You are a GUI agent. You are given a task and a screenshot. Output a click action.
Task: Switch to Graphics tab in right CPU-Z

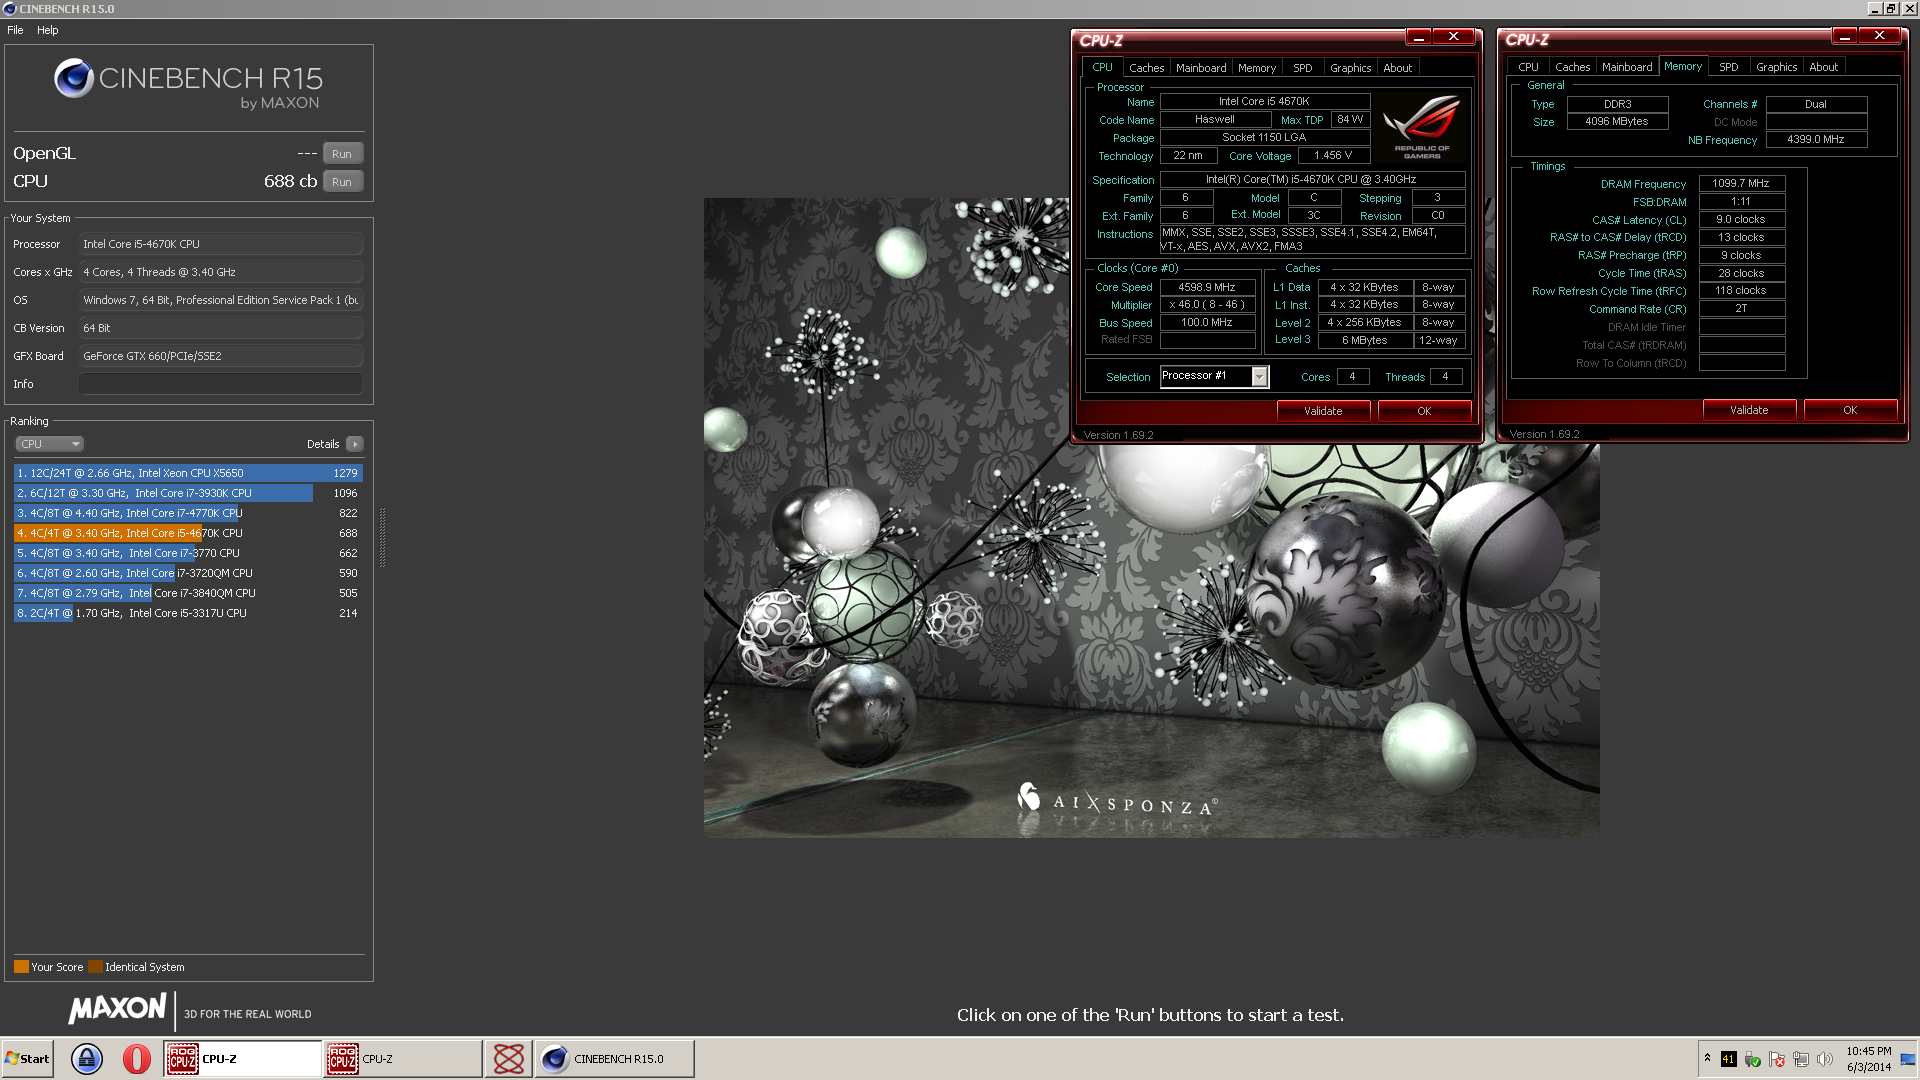(x=1776, y=67)
